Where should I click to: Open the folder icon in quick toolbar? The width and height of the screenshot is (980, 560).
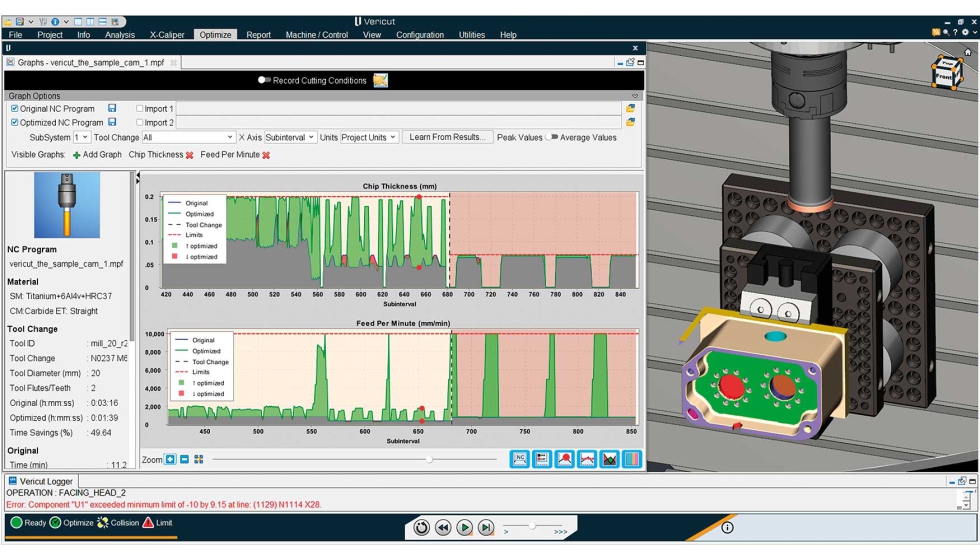point(8,21)
